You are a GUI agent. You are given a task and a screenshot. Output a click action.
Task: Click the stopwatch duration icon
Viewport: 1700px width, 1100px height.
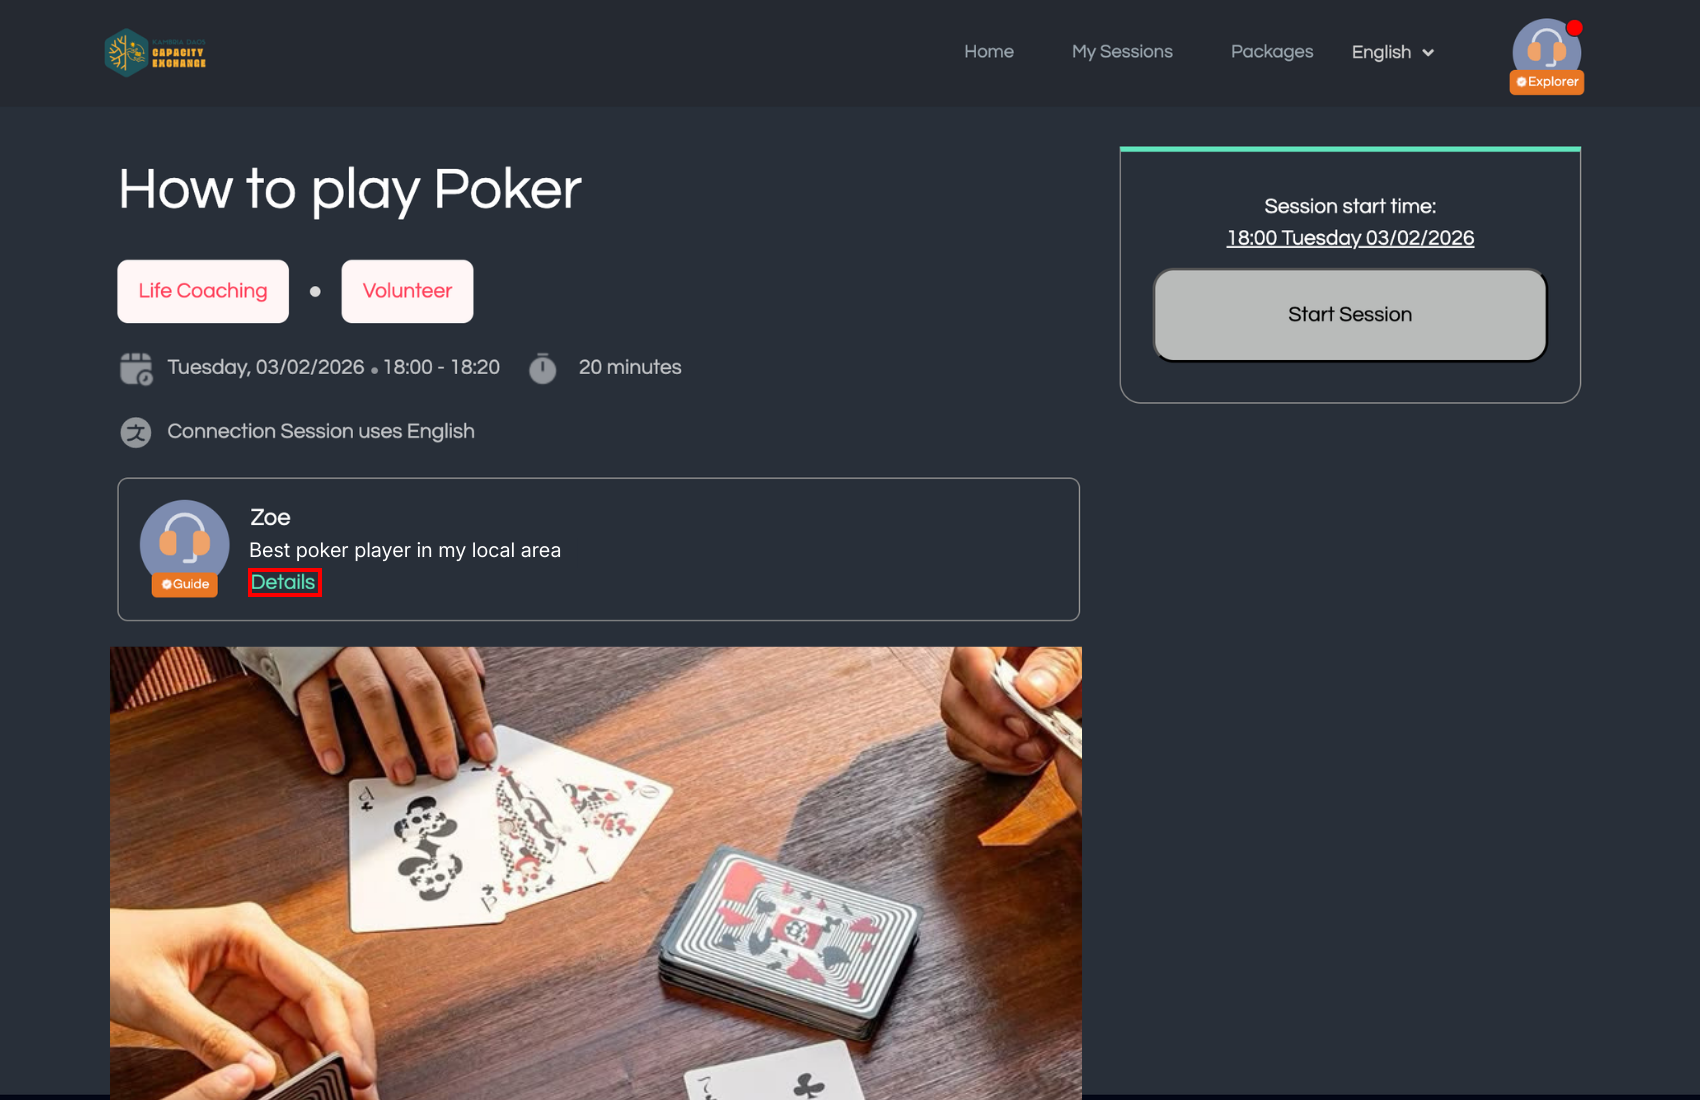tap(542, 368)
